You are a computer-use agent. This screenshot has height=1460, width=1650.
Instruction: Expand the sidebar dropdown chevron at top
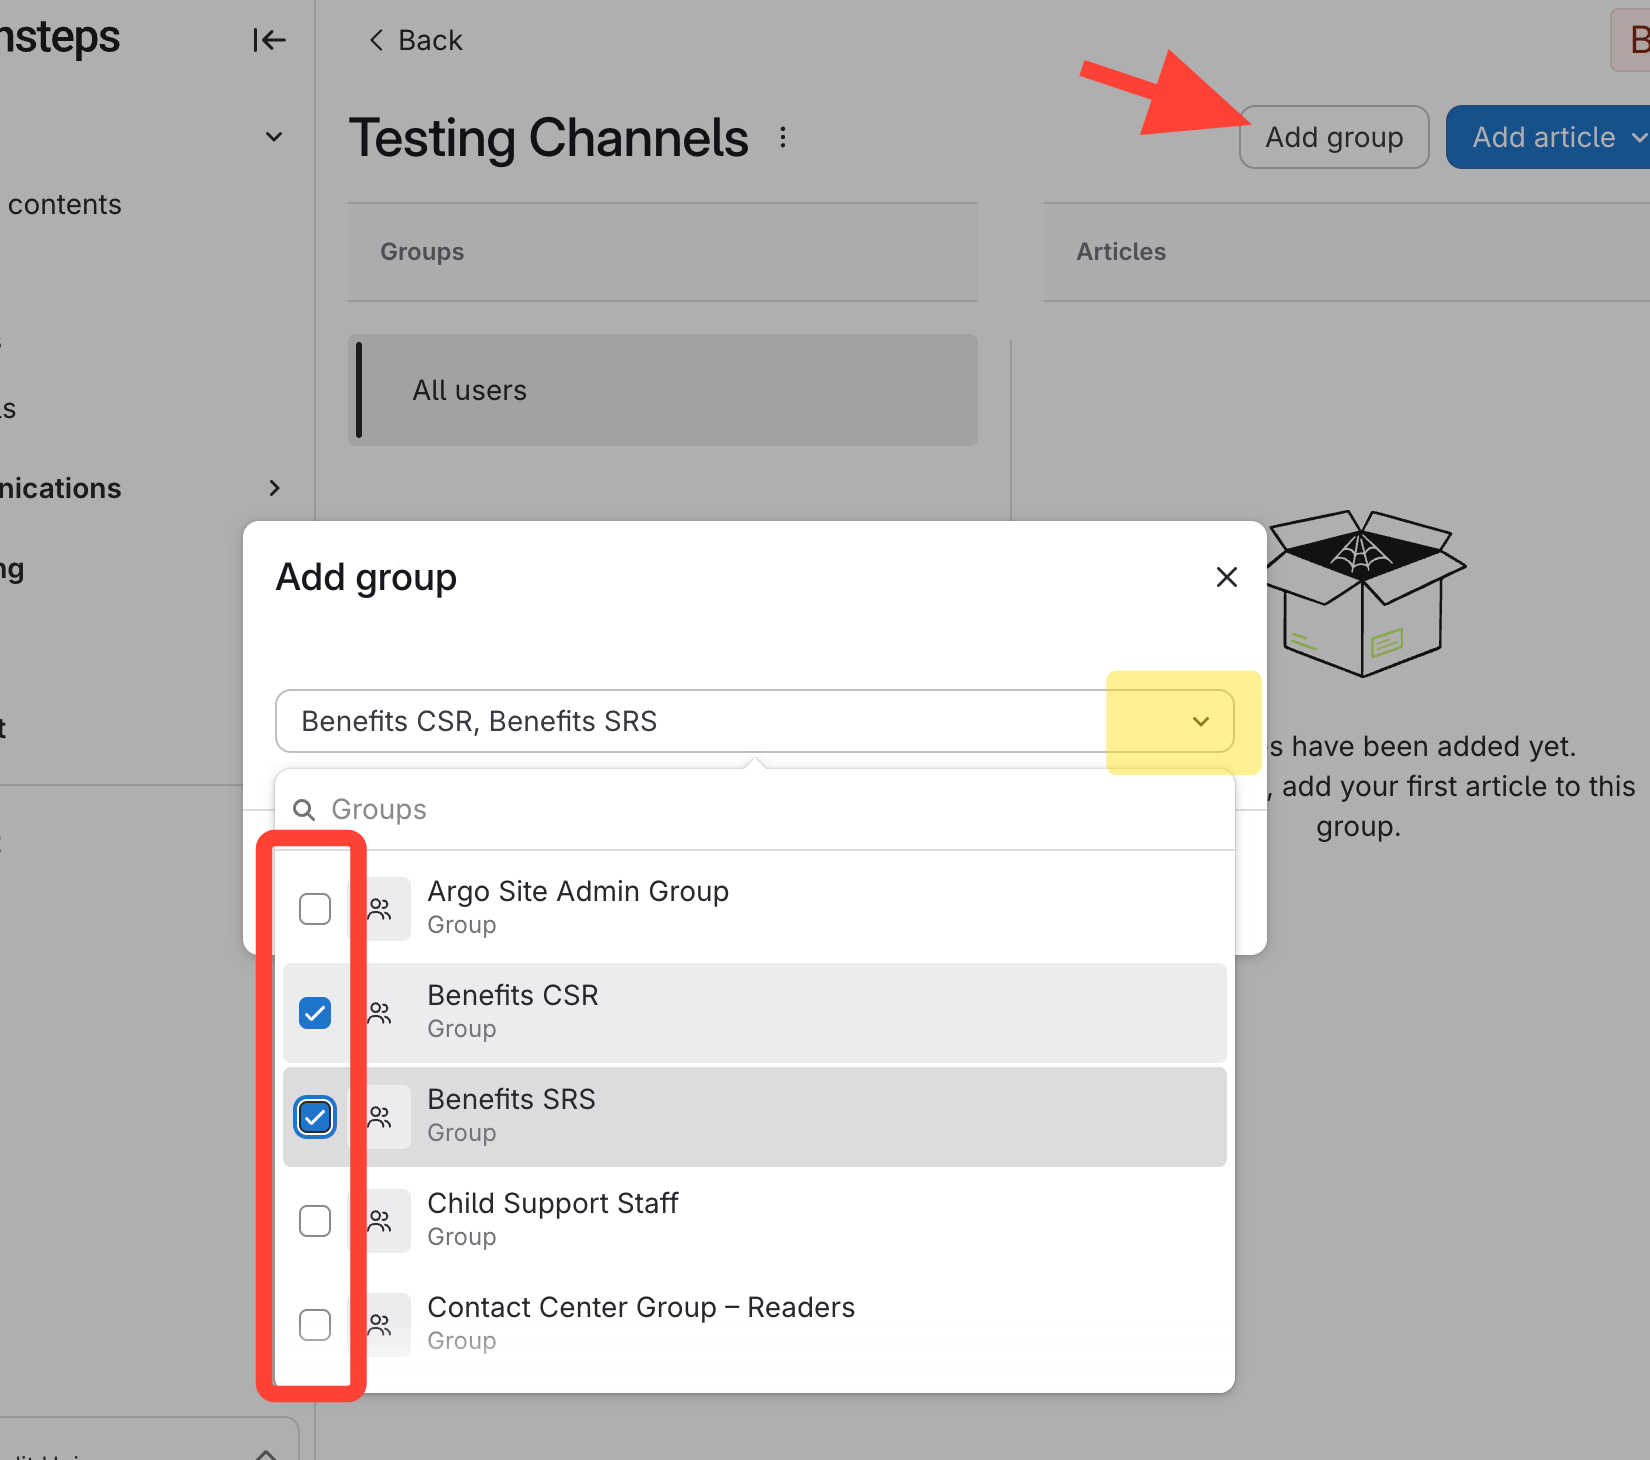pyautogui.click(x=274, y=137)
